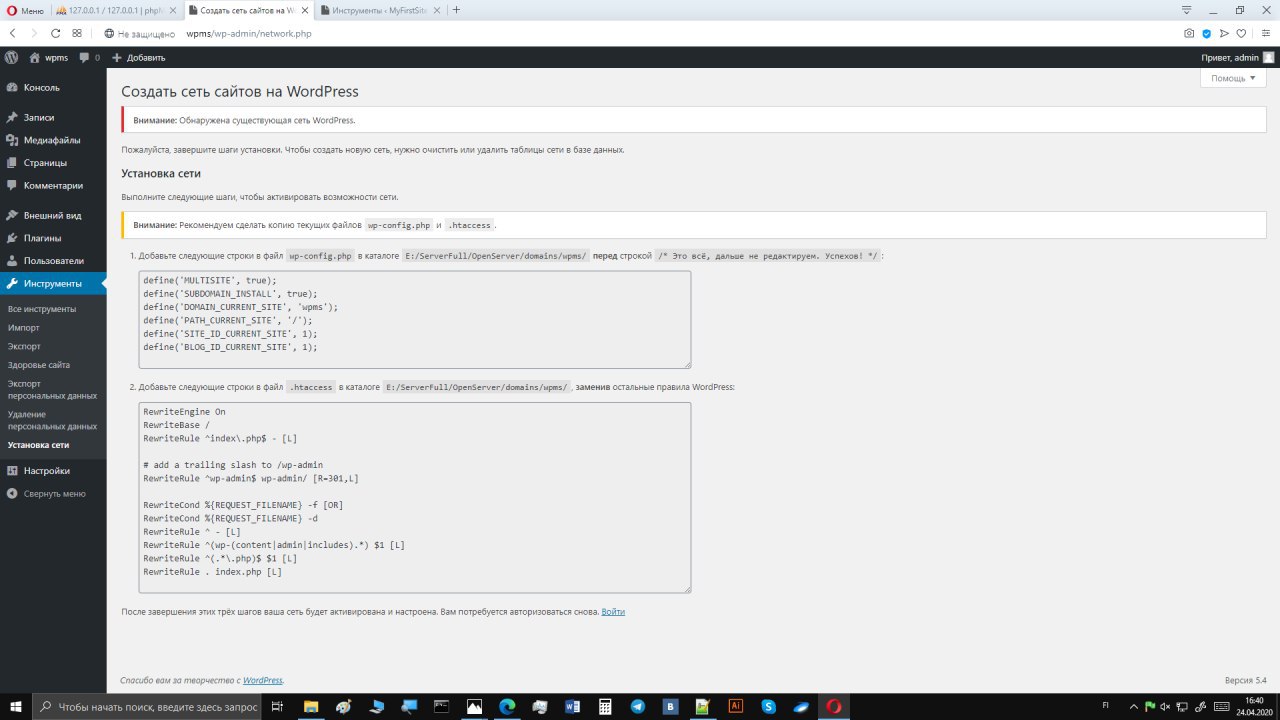Open Установка сети submenu item

tap(39, 445)
